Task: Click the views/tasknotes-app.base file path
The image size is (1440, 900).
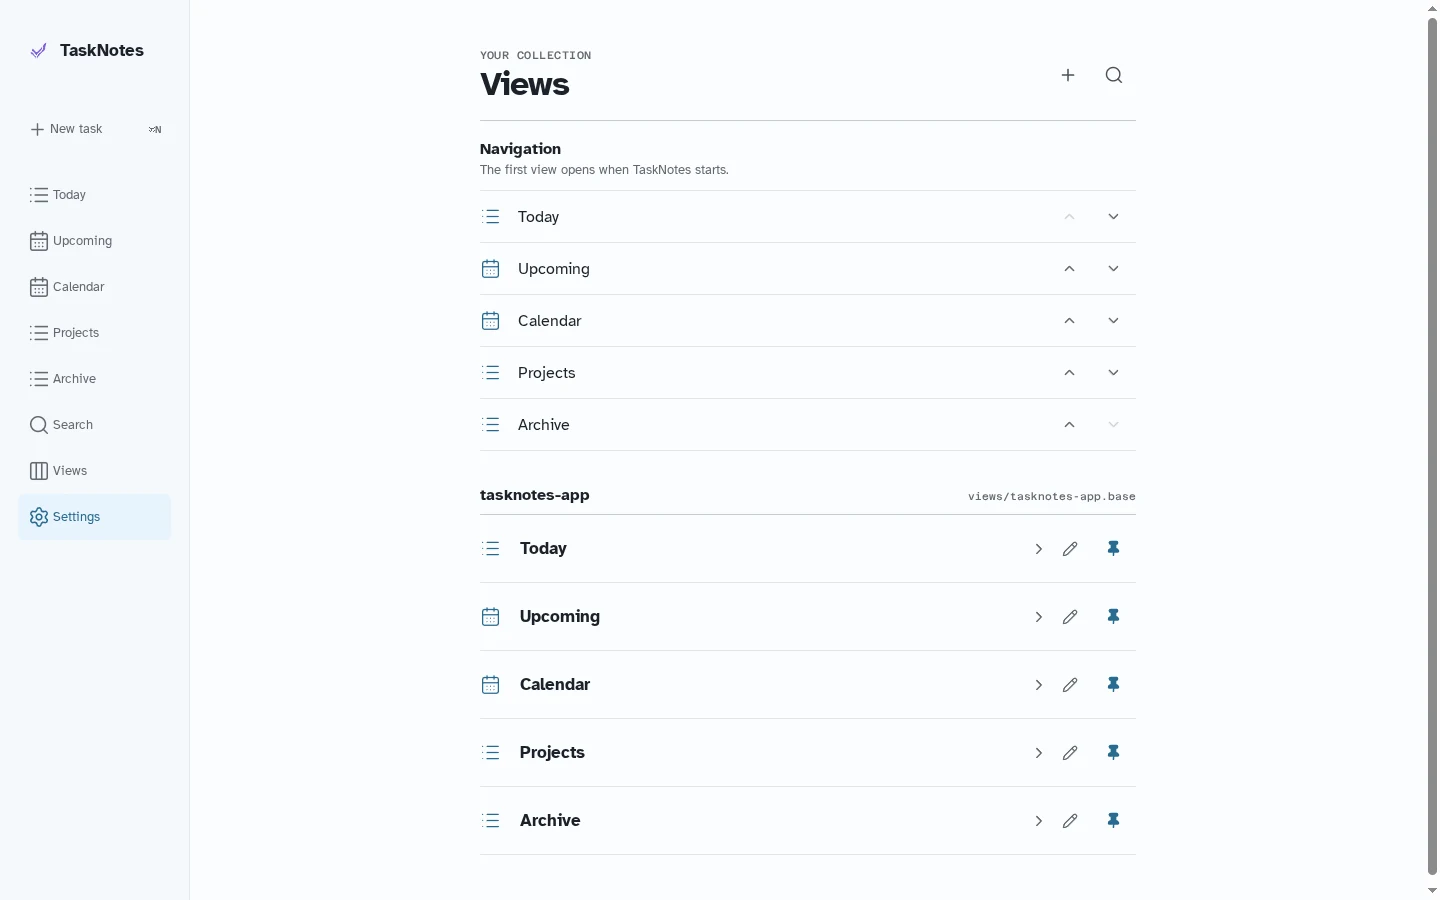Action: pyautogui.click(x=1052, y=496)
